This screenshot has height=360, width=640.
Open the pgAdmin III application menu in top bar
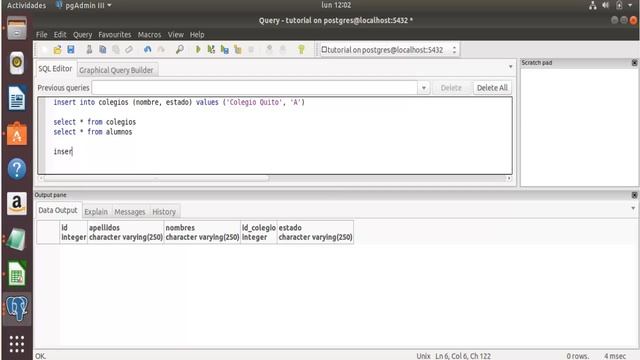(84, 5)
